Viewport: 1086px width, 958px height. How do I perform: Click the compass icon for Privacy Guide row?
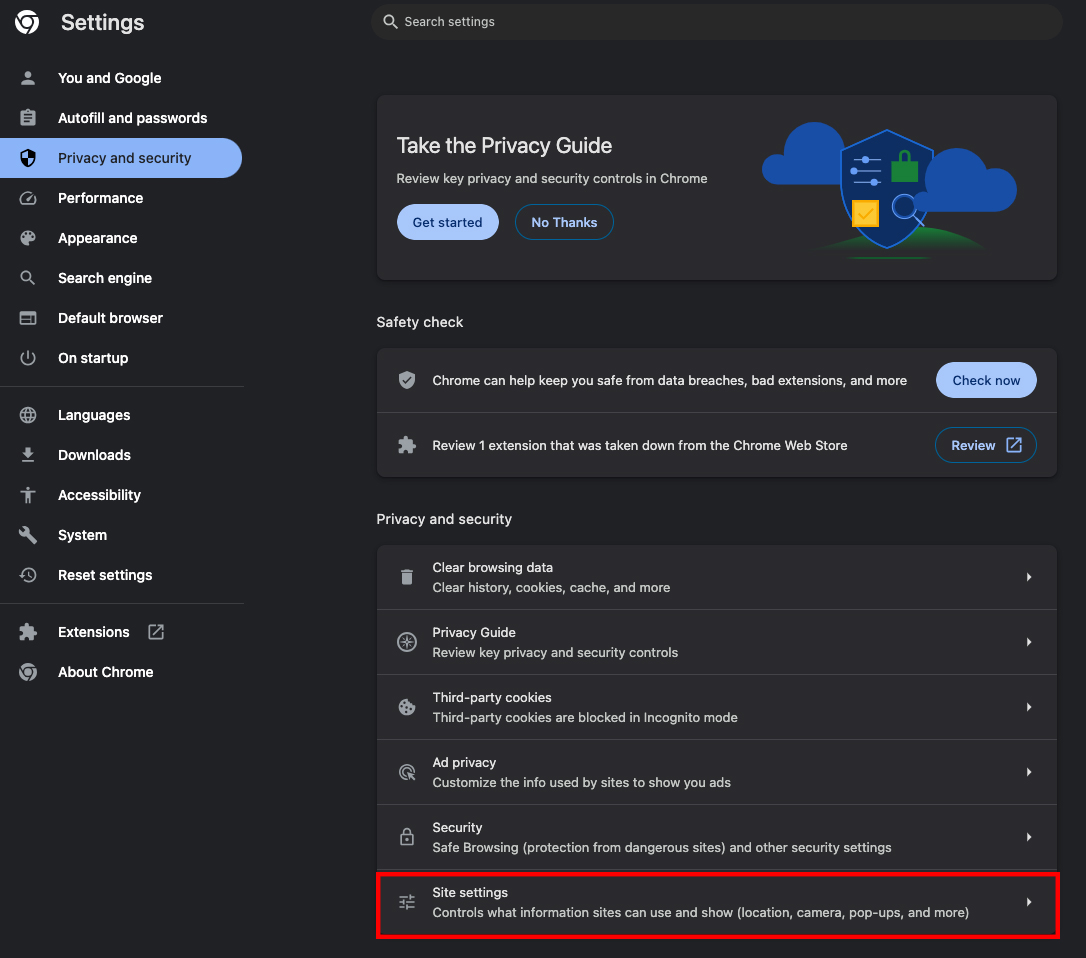407,642
